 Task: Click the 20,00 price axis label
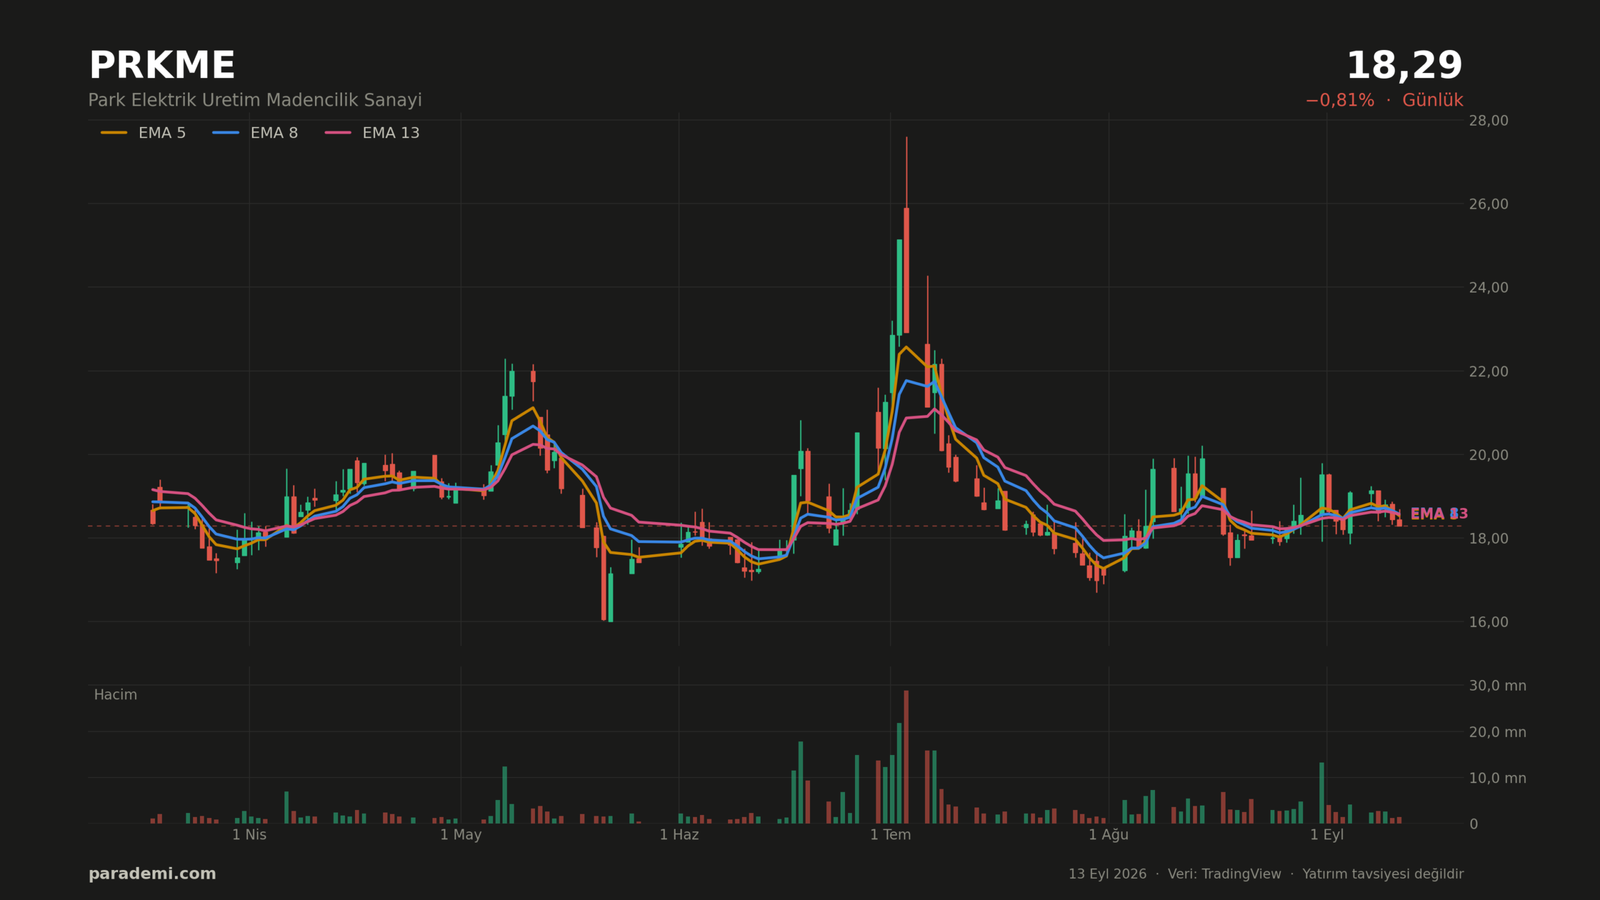click(x=1488, y=455)
